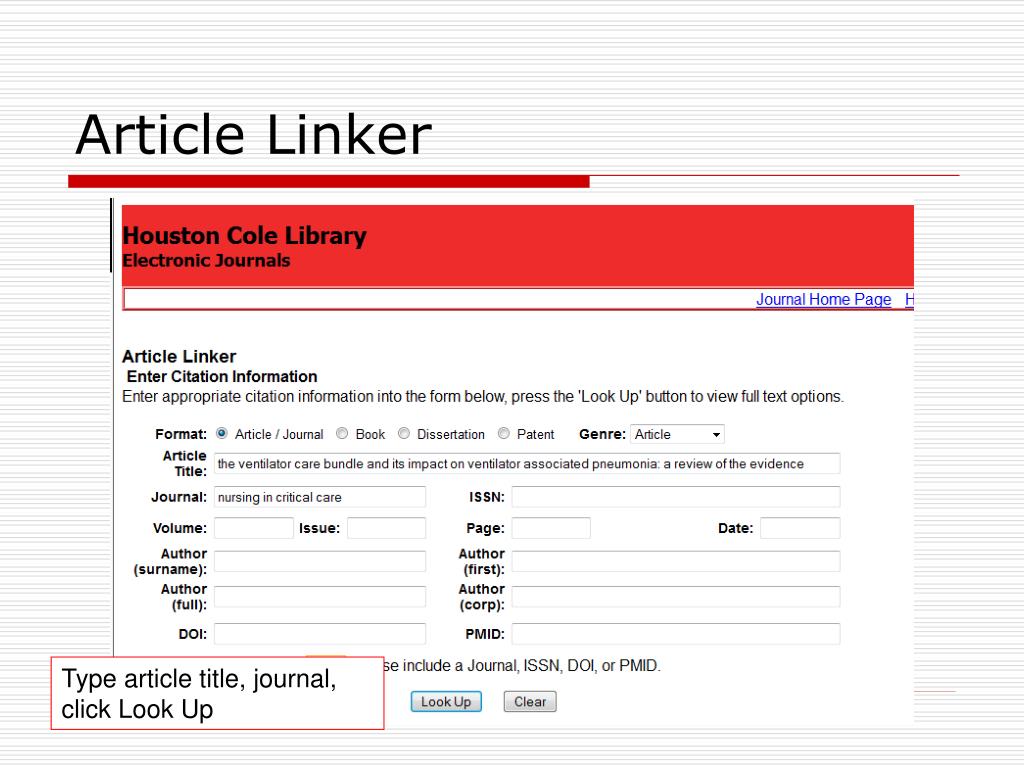1024x768 pixels.
Task: Open the Journal Home Page link
Action: pos(824,299)
